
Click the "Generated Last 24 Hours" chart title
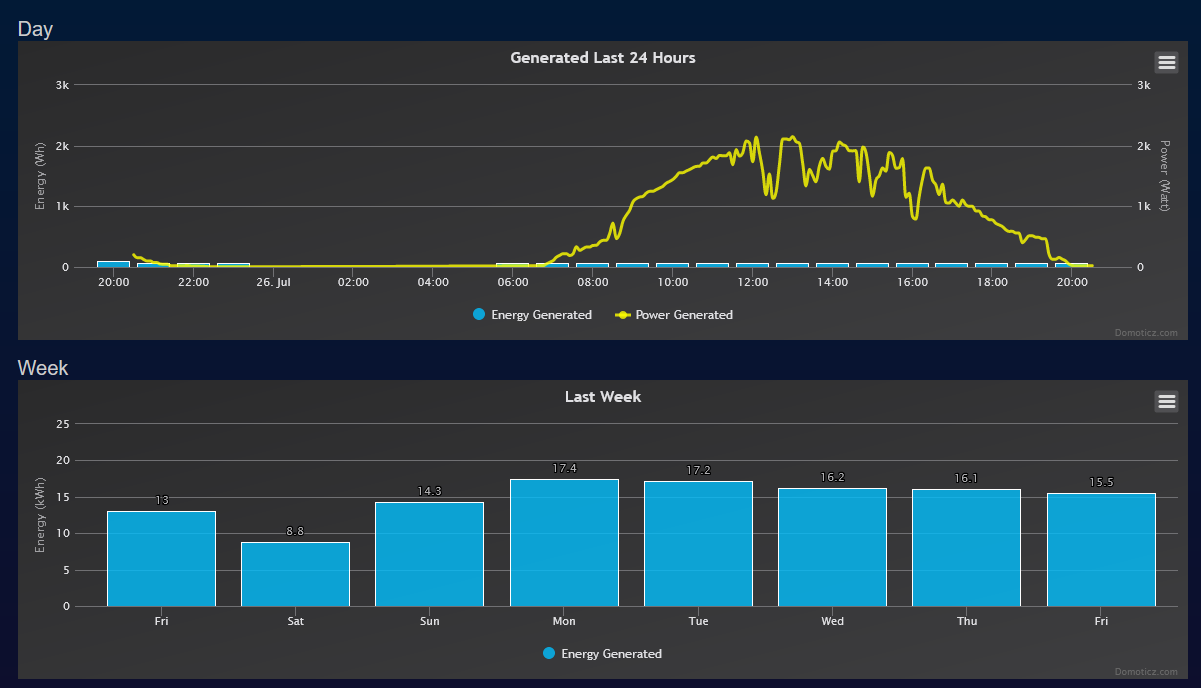click(x=603, y=58)
